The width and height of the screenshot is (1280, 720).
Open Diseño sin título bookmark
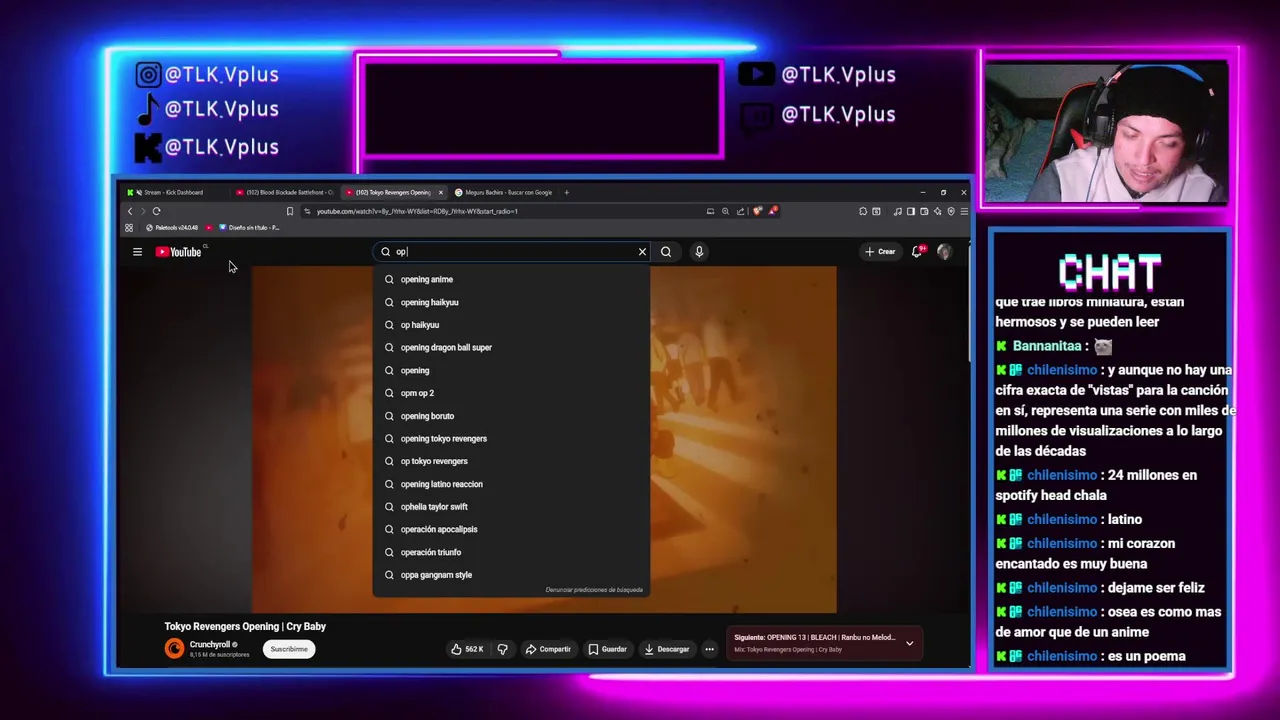coord(249,228)
